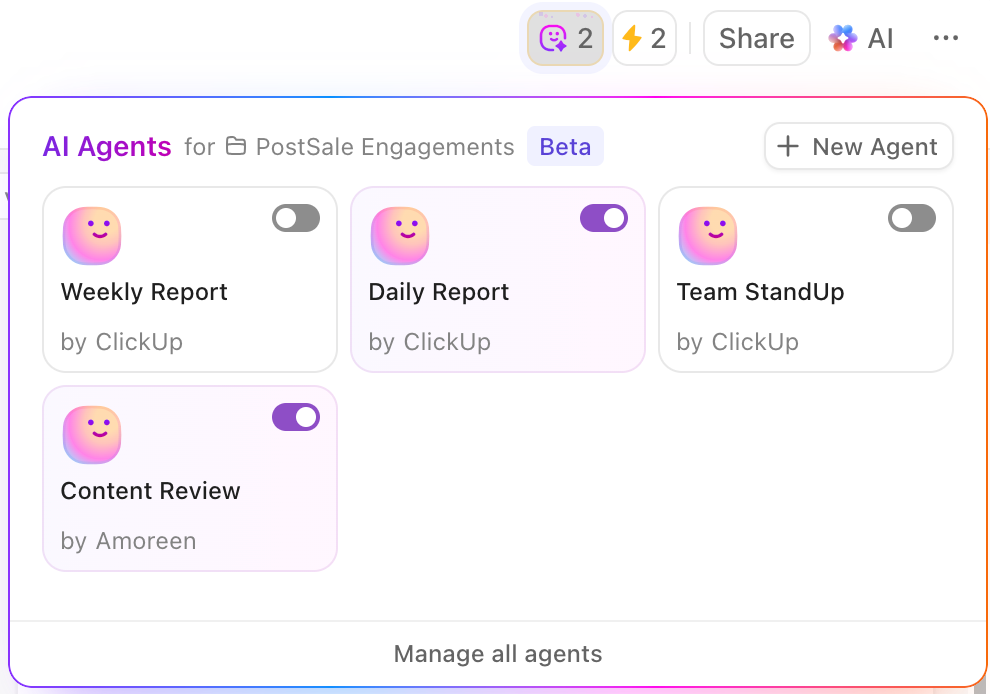
Task: Open the automations lightning bolt icon
Action: coord(632,39)
